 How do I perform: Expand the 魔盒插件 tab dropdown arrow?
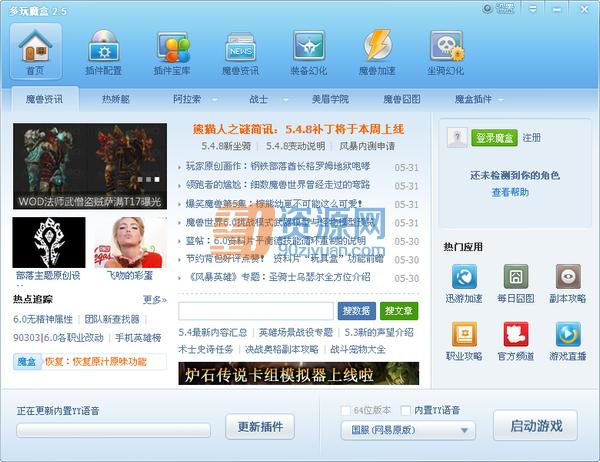pos(501,100)
